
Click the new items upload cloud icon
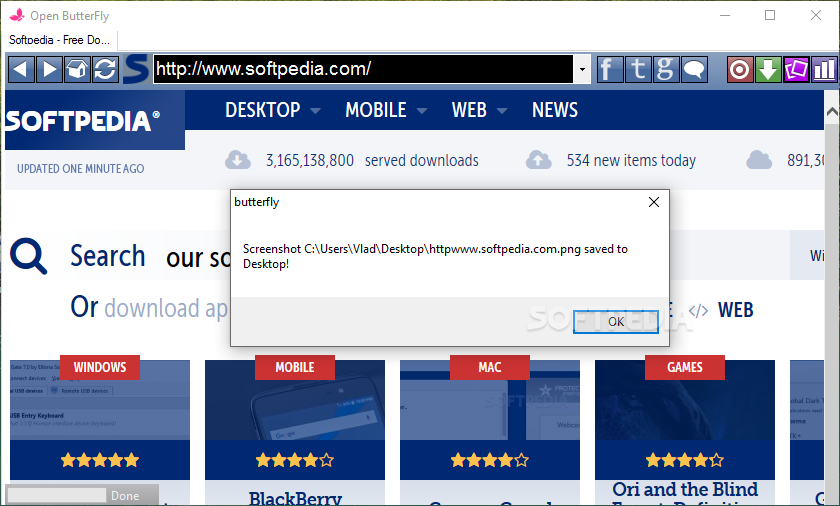(x=538, y=160)
